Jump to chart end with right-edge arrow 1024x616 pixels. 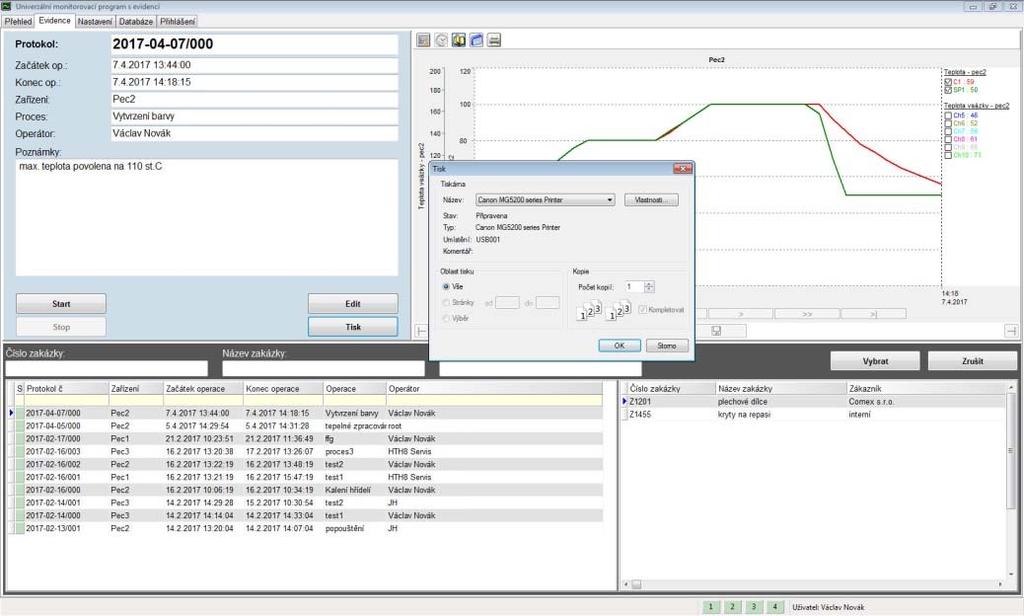[1011, 331]
